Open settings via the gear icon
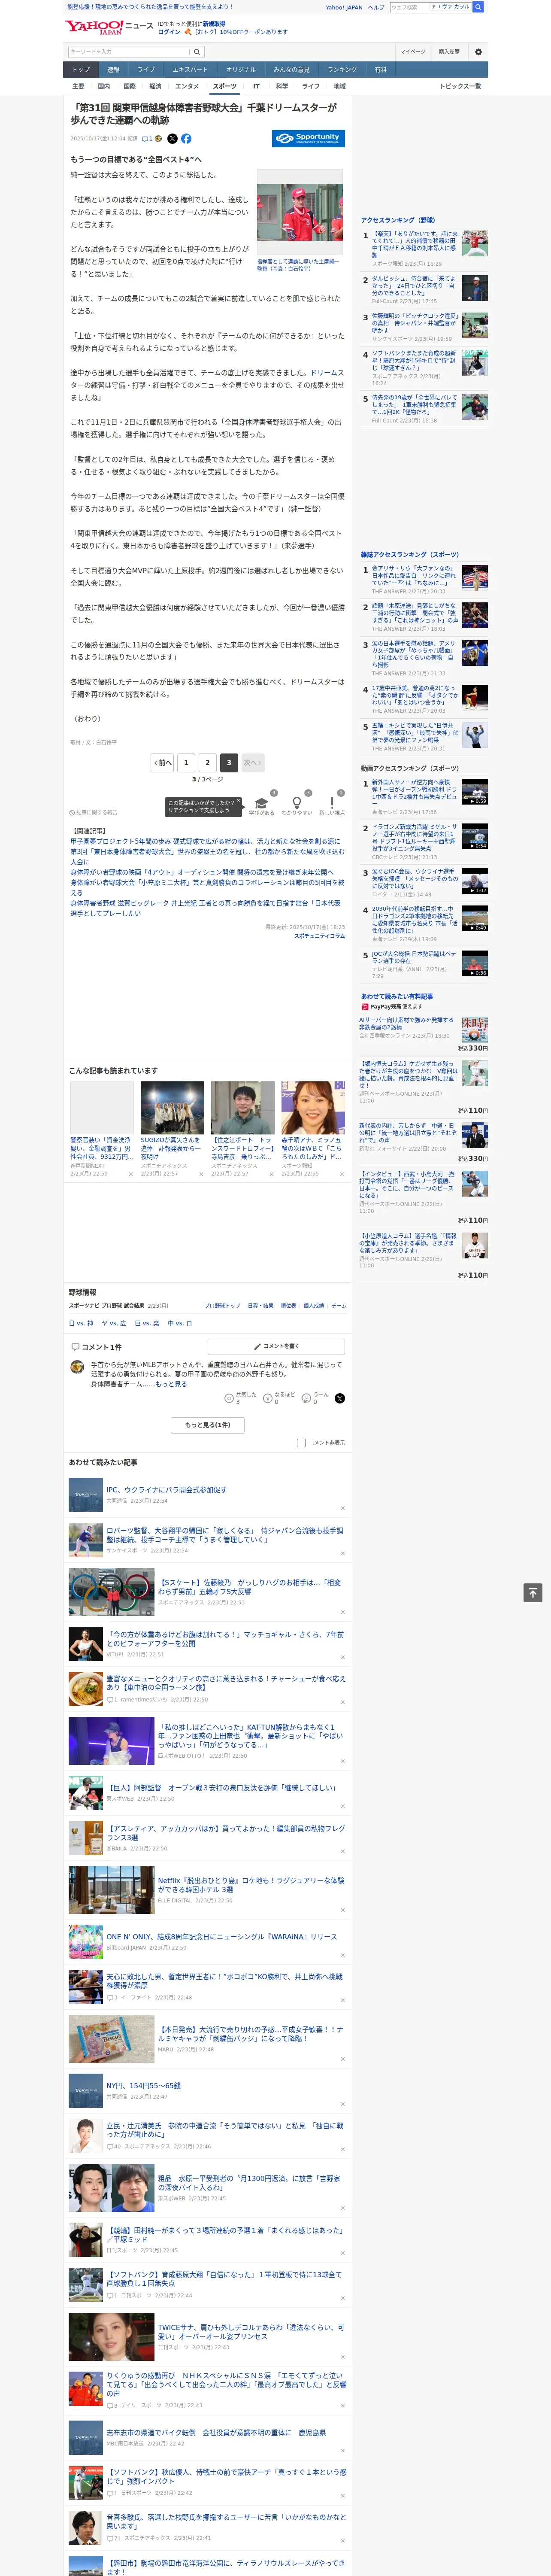Image resolution: width=551 pixels, height=2576 pixels. (x=478, y=52)
